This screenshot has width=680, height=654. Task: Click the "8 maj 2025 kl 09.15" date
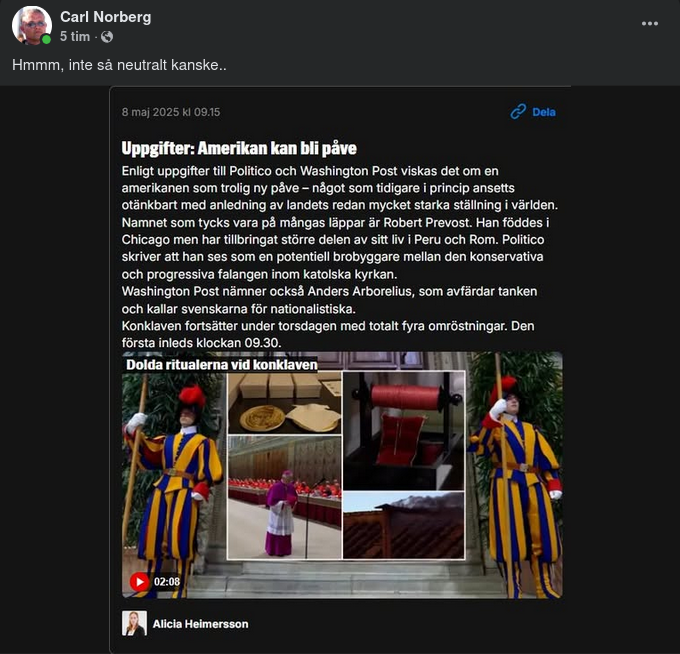pyautogui.click(x=171, y=112)
